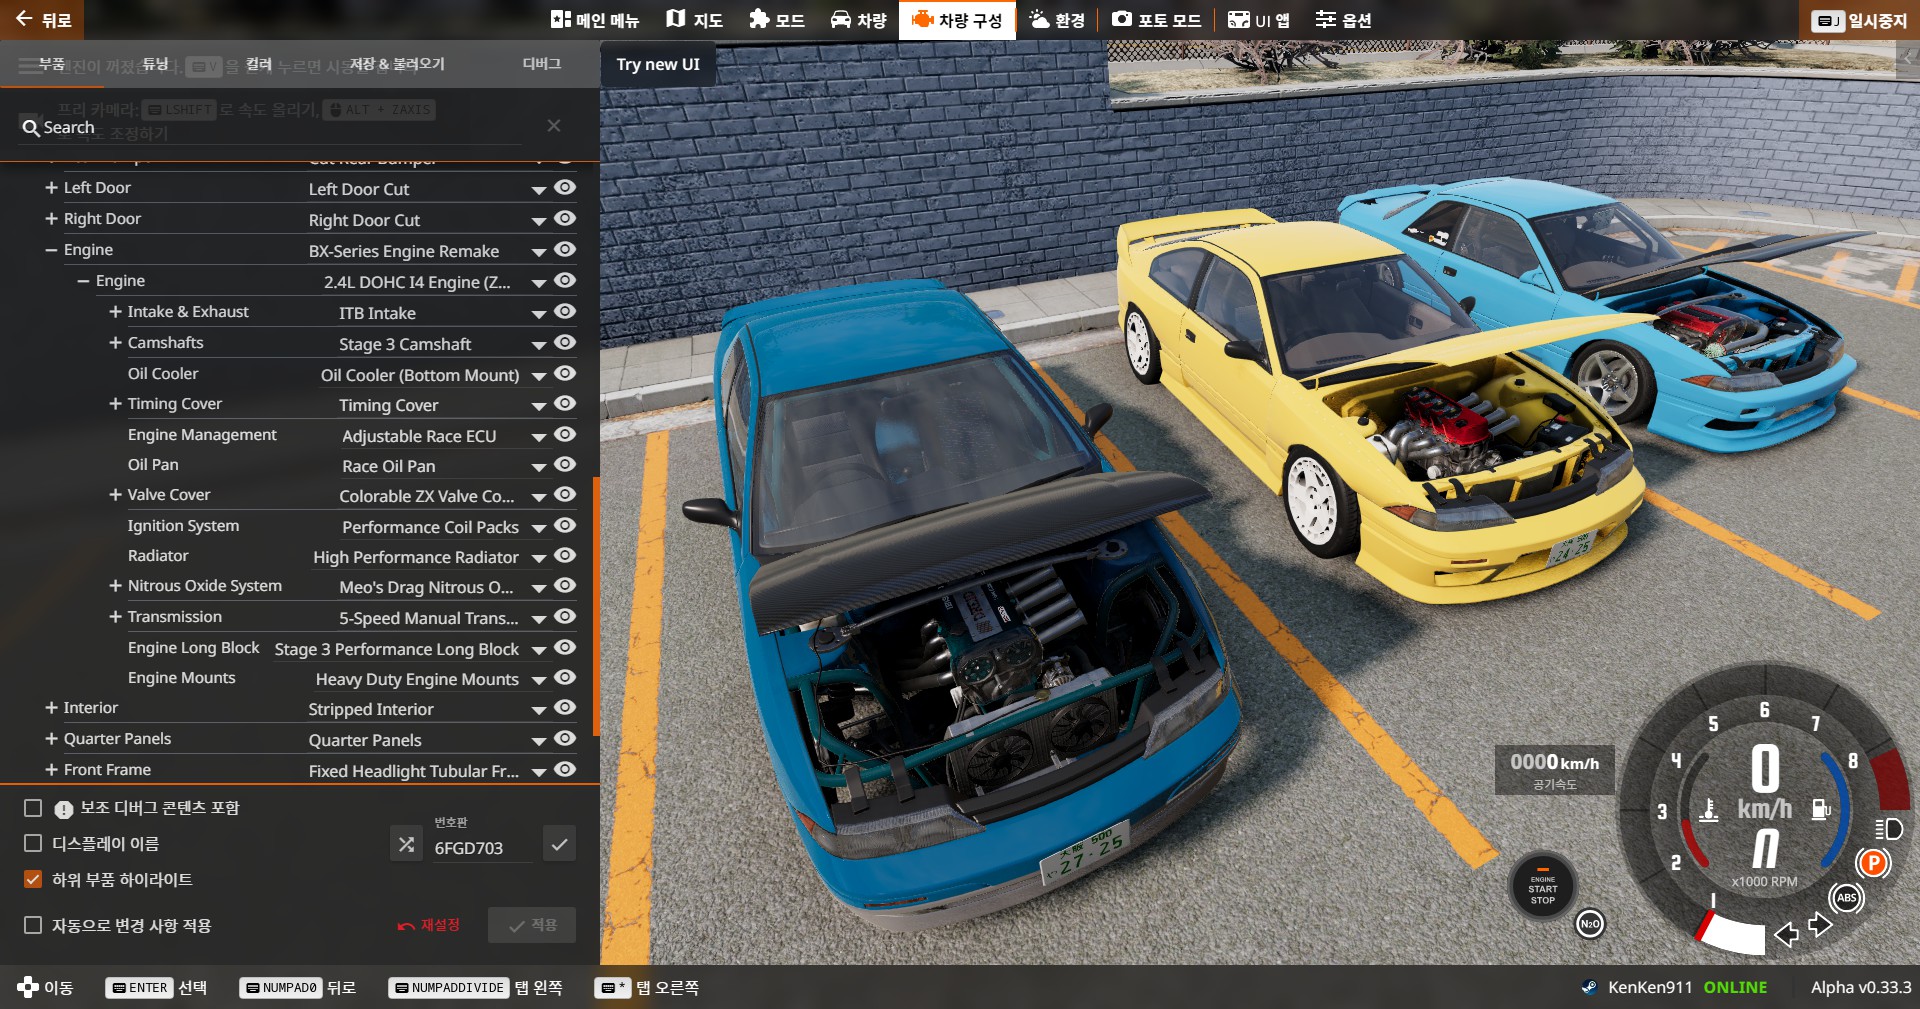Open the 옵션 options menu
Image resolution: width=1920 pixels, height=1009 pixels.
coord(1343,20)
